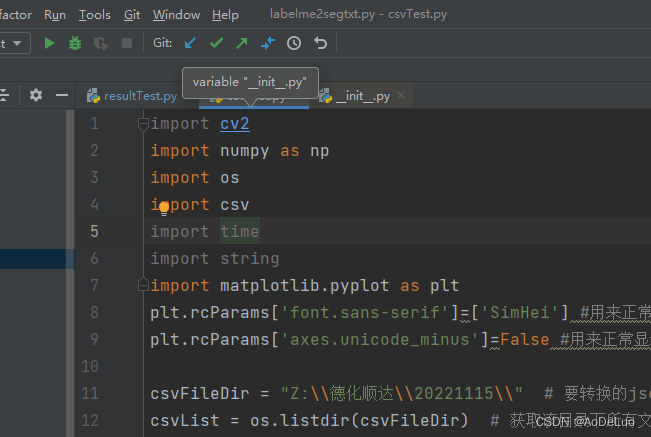Open Git compare/merge branches icon
This screenshot has height=437, width=651.
268,43
